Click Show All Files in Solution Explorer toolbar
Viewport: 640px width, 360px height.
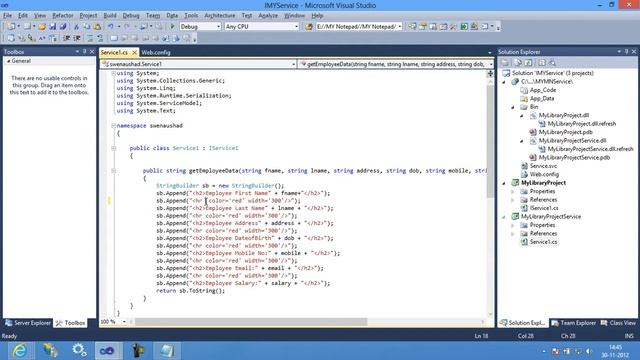coord(518,63)
